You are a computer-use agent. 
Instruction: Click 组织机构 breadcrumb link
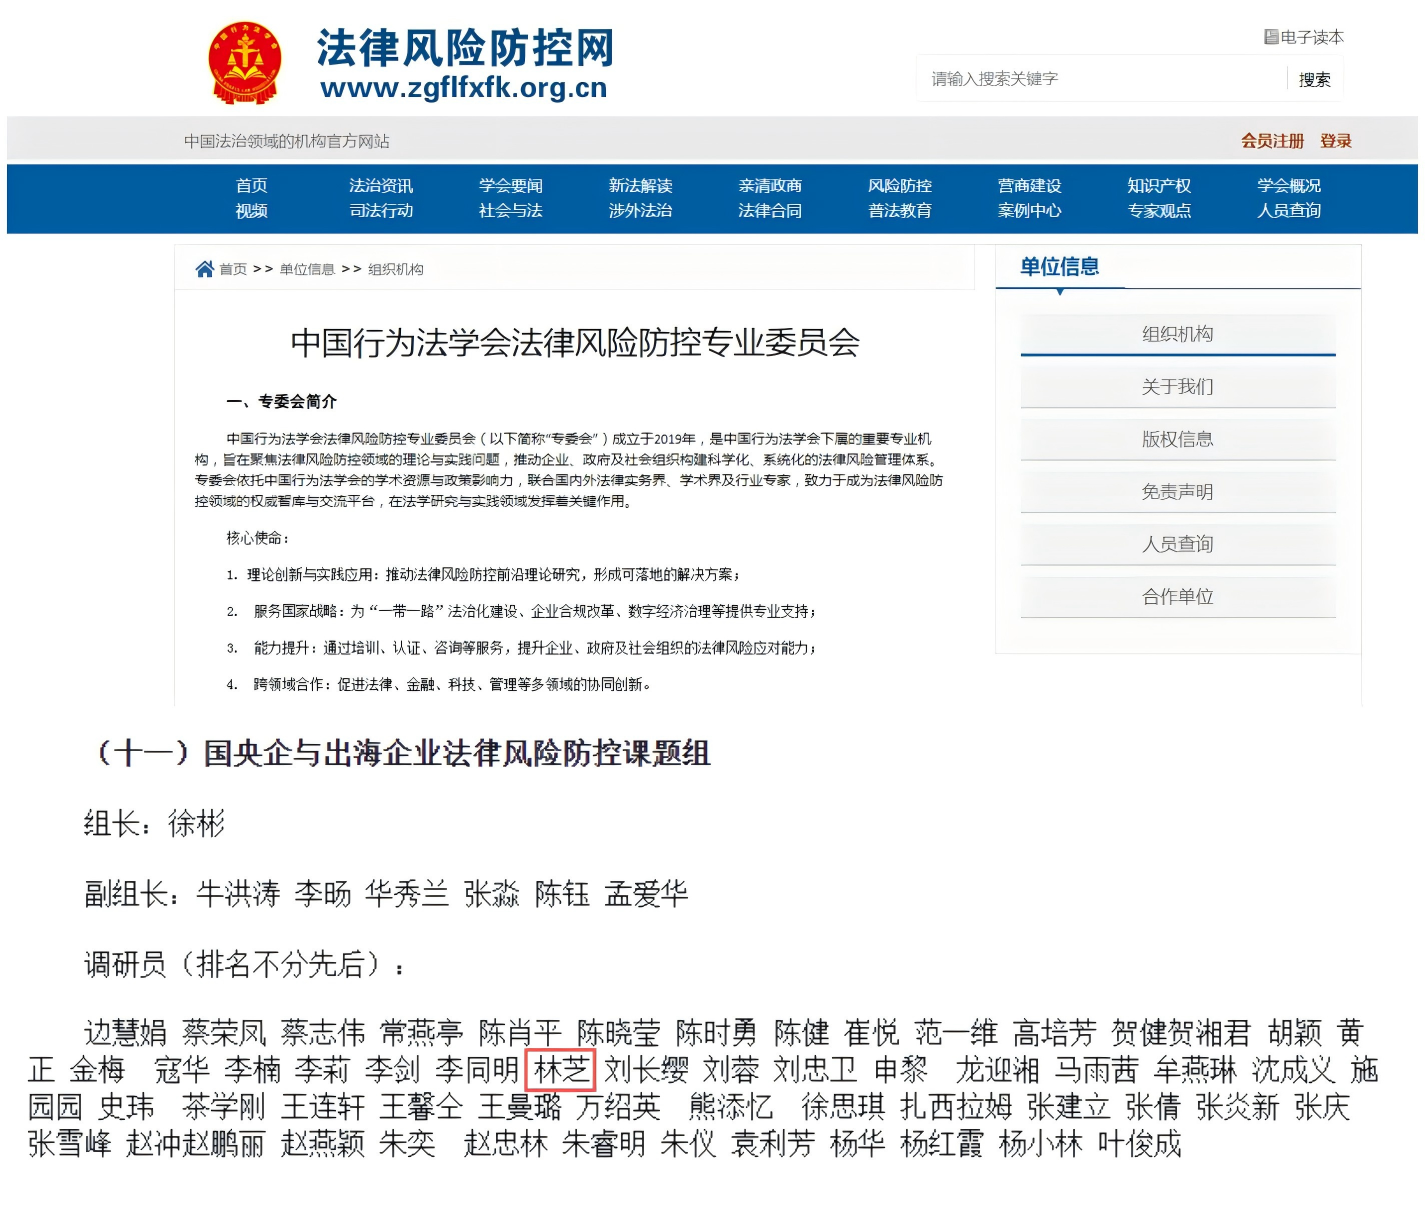(x=396, y=269)
